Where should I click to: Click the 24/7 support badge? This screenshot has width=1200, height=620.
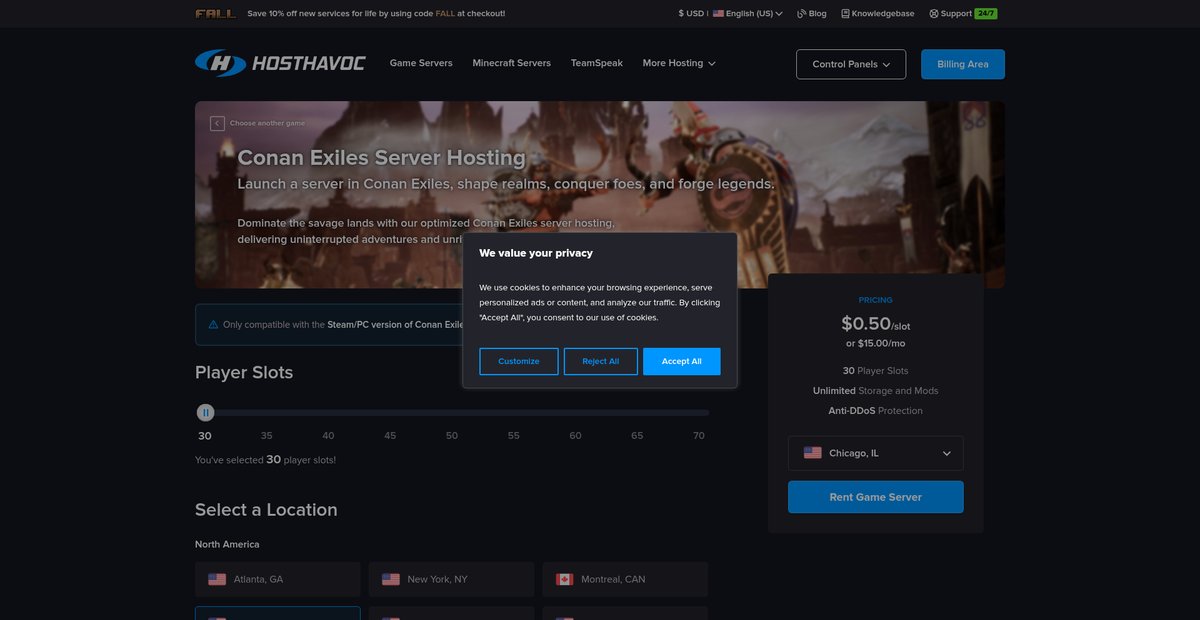pyautogui.click(x=986, y=14)
